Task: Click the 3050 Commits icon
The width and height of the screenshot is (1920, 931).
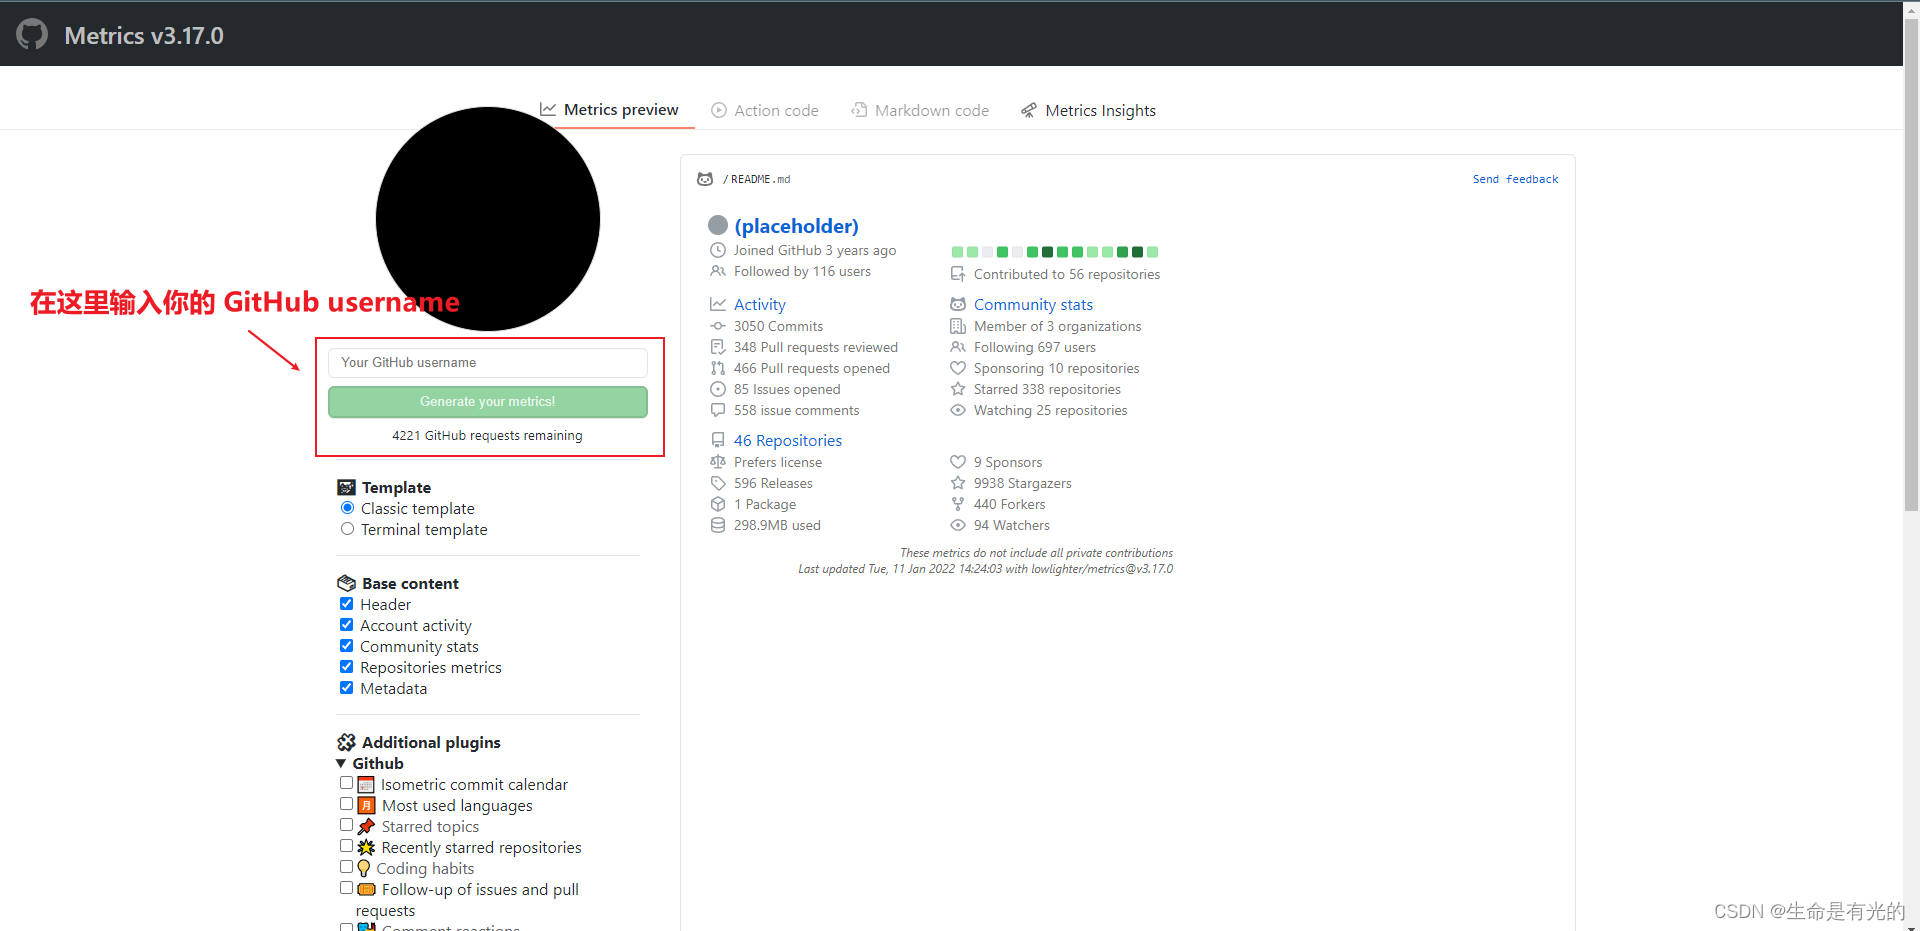Action: [x=718, y=326]
